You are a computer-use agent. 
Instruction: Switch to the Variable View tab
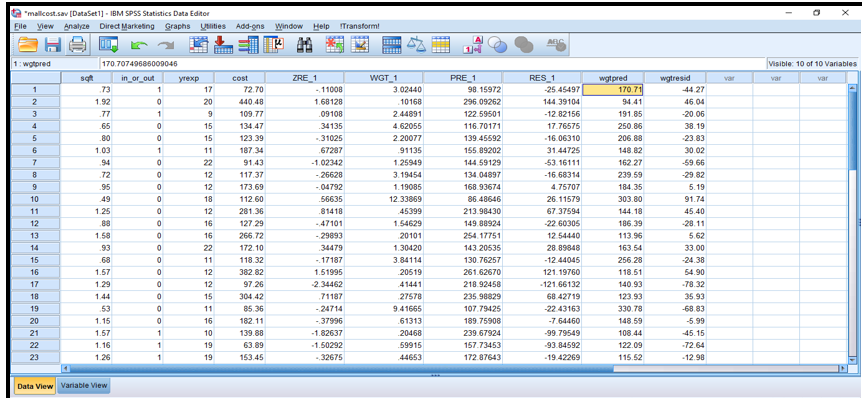[84, 386]
